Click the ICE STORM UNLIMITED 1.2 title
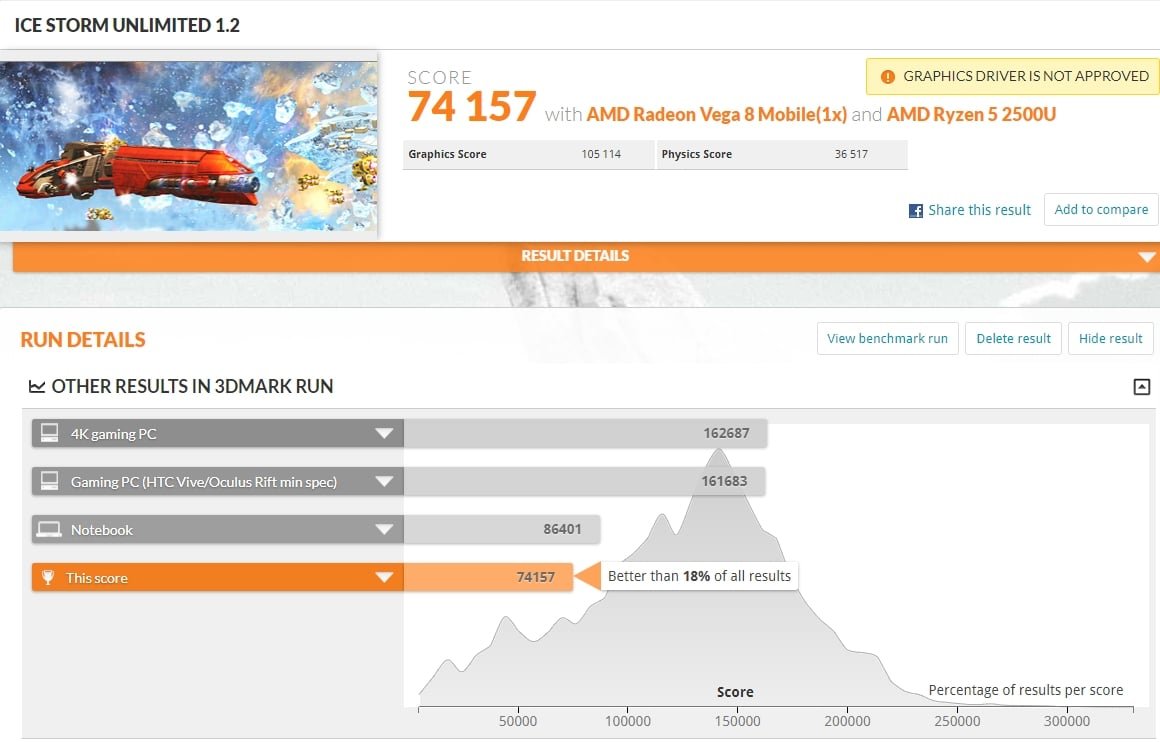 click(x=127, y=25)
